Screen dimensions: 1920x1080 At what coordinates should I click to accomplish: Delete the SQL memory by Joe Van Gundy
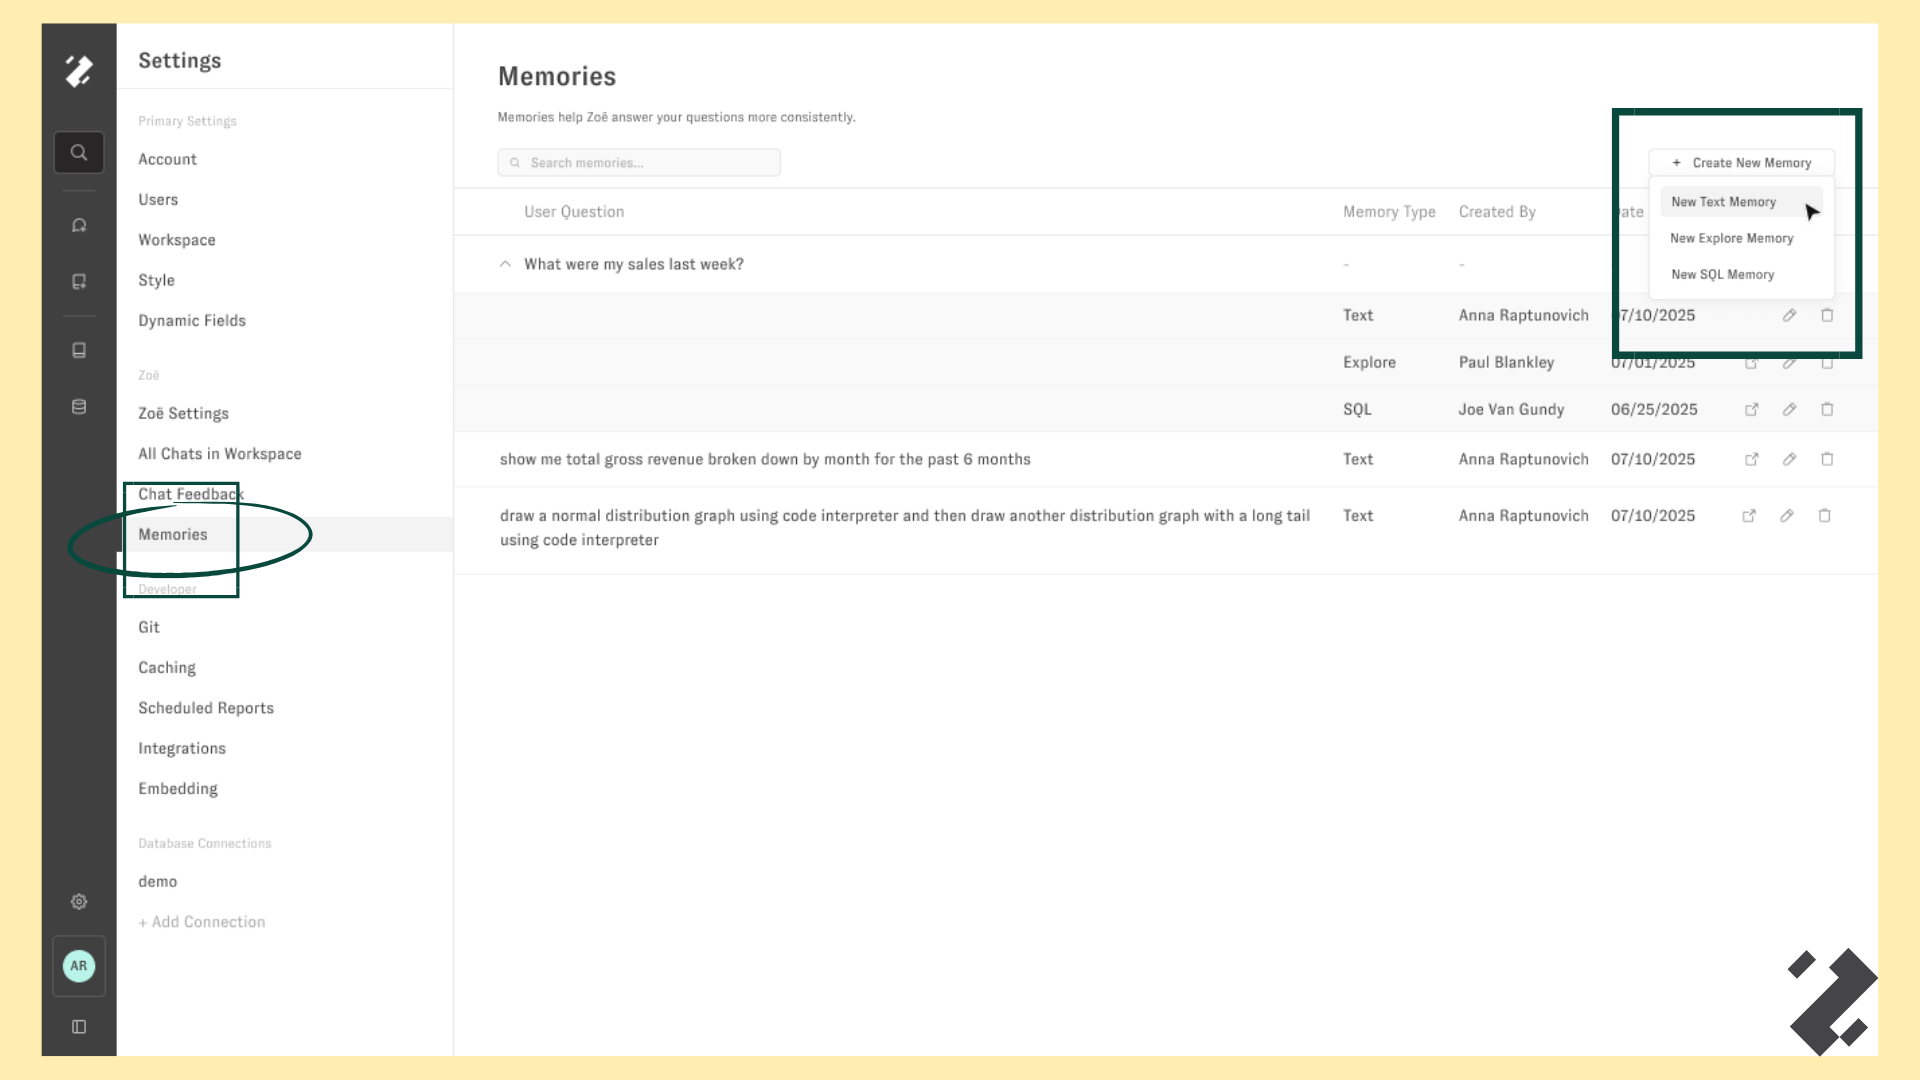pyautogui.click(x=1827, y=410)
